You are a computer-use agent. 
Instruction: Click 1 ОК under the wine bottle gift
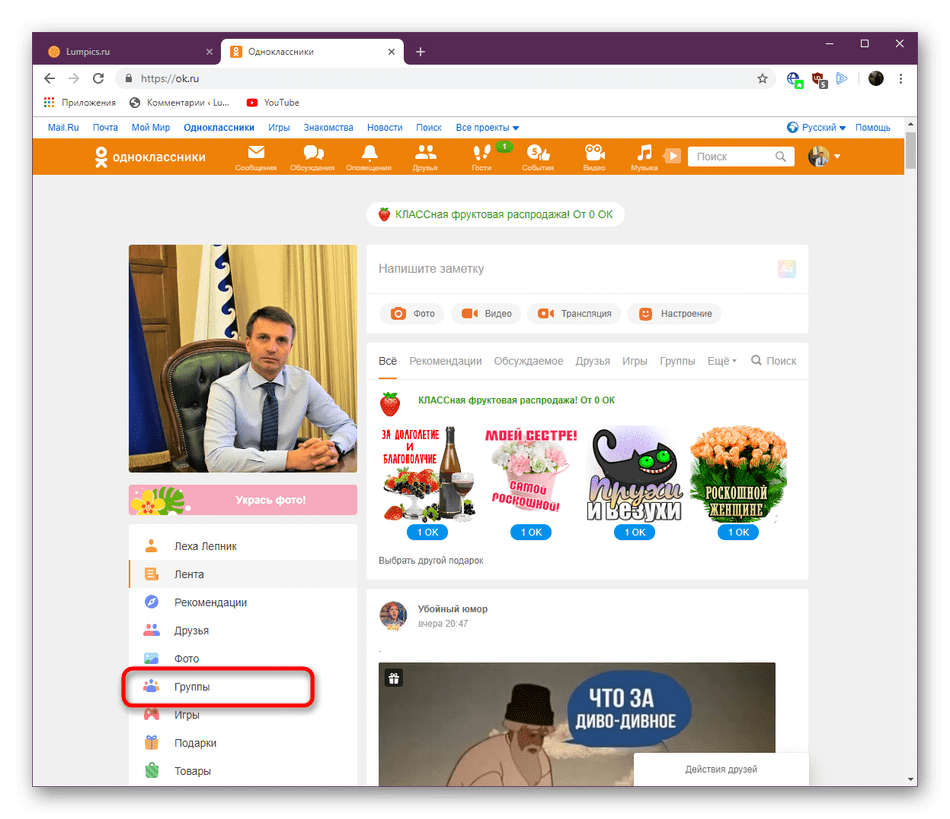(427, 532)
